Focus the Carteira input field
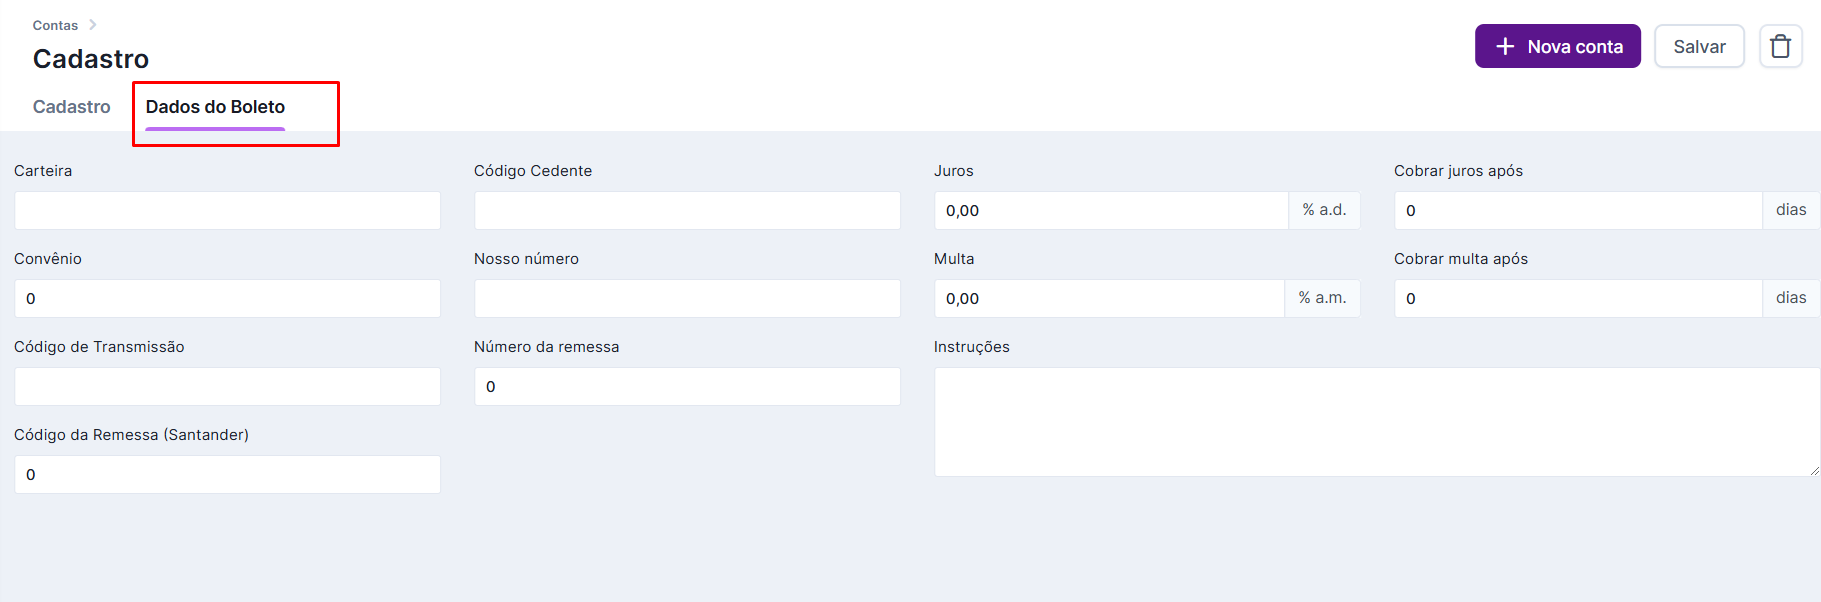 click(227, 211)
